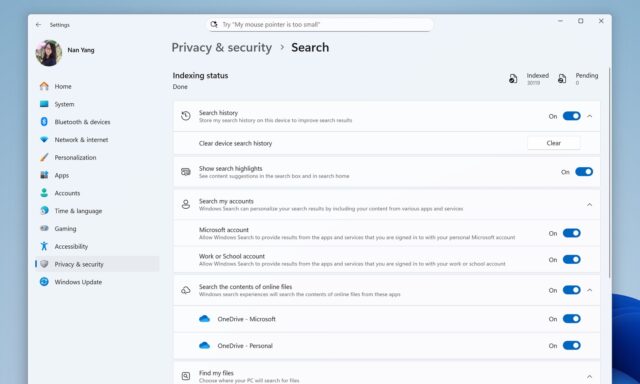Screen dimensions: 640x384
Task: Focus the Settings search box
Action: click(320, 24)
